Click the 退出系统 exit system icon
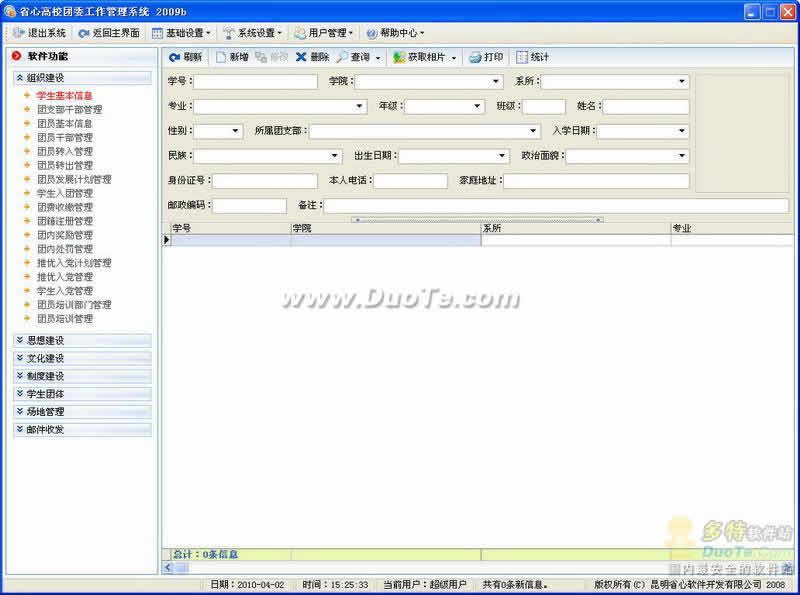The height and width of the screenshot is (595, 800). click(x=20, y=33)
